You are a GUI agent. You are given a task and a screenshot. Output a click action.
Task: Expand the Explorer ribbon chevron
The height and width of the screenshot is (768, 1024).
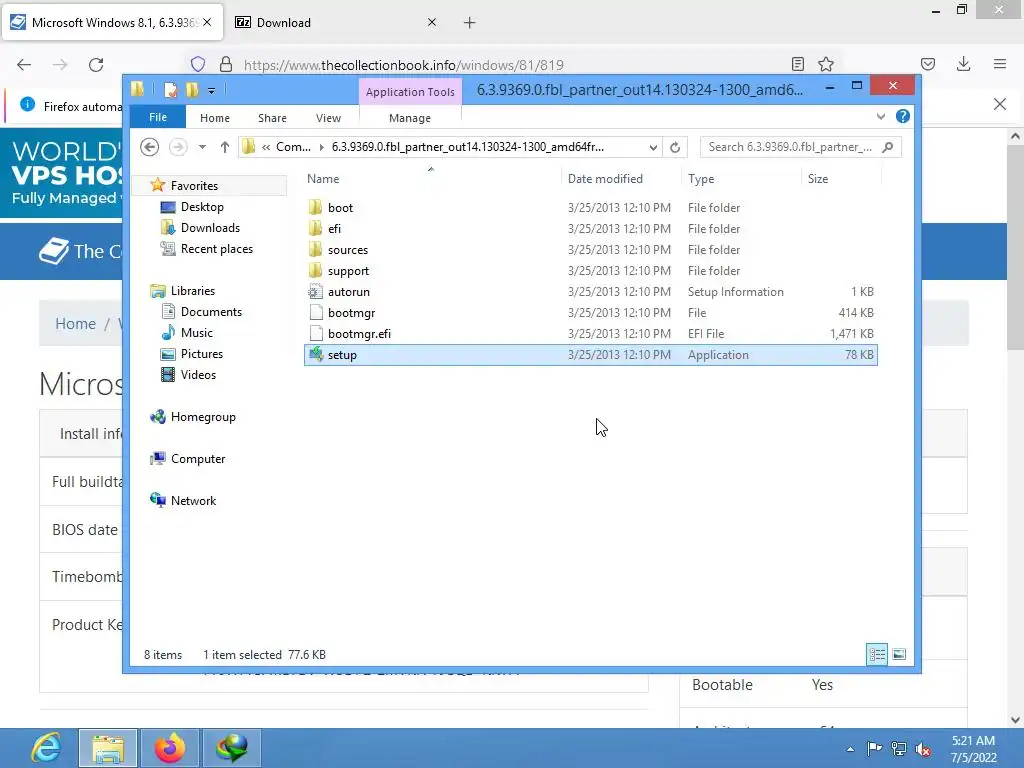881,116
